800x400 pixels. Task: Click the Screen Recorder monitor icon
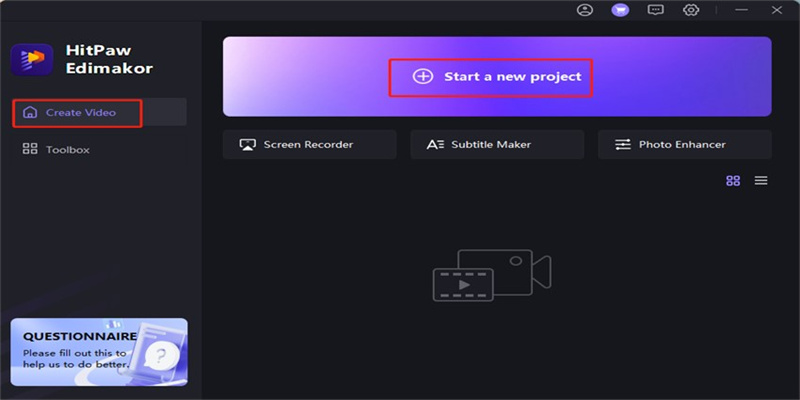click(247, 144)
